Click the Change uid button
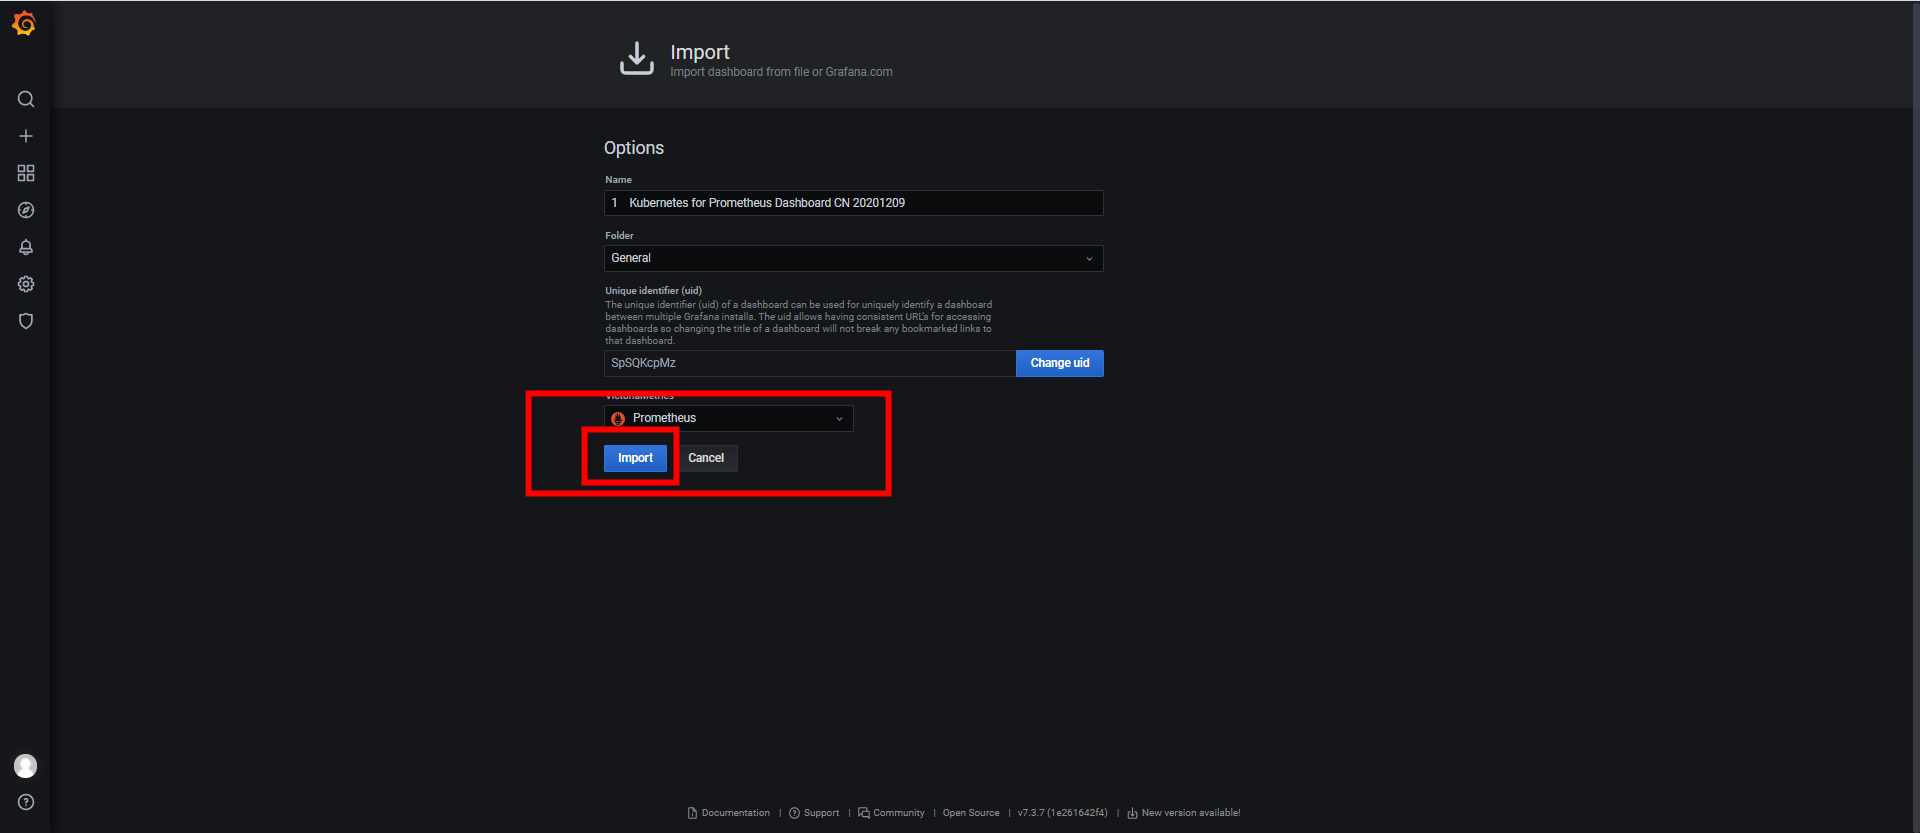 coord(1060,363)
